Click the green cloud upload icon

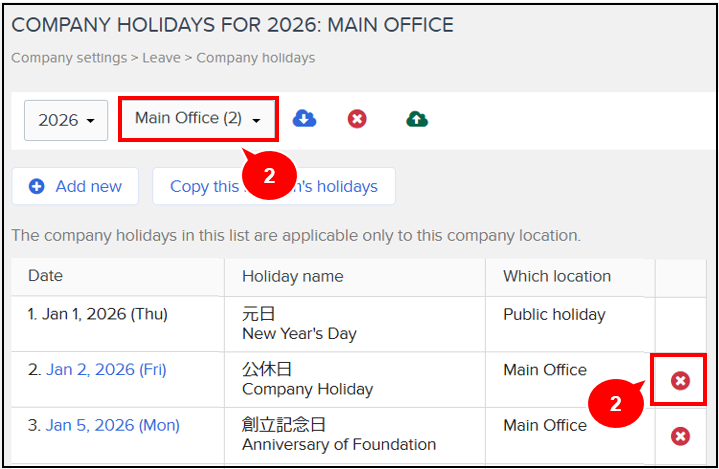click(417, 119)
